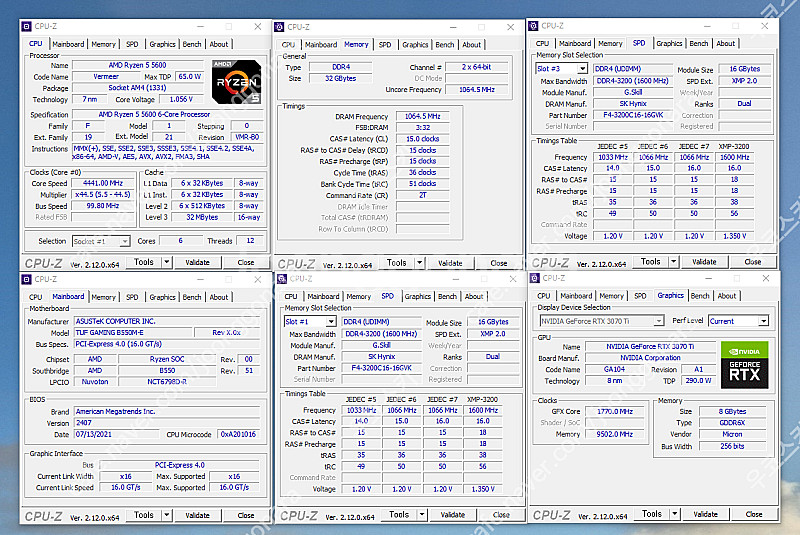Click PCI-Express 4.0 graphic interface bus value
The image size is (800, 535).
(180, 465)
